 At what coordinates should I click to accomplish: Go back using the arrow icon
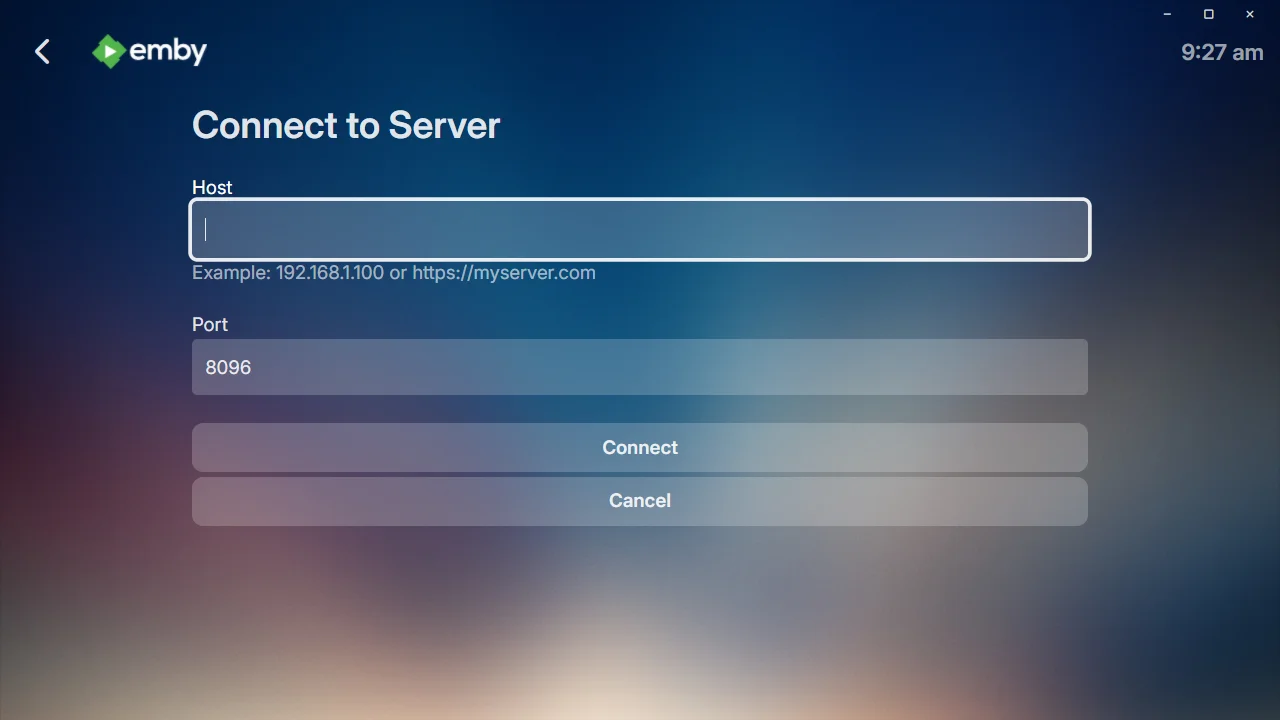click(x=42, y=52)
